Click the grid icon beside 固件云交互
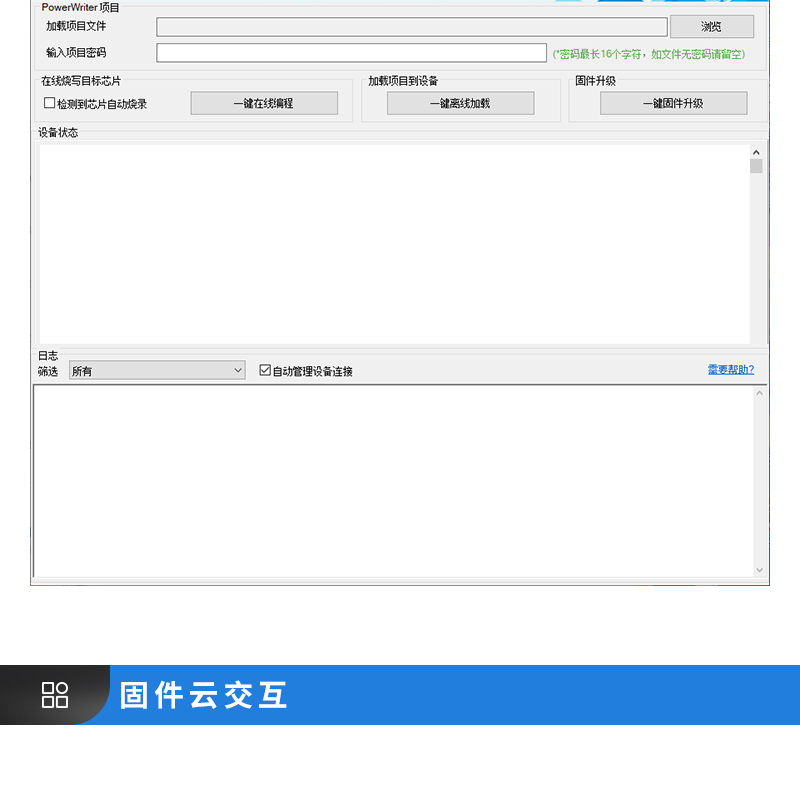Viewport: 800px width, 800px height. click(55, 694)
